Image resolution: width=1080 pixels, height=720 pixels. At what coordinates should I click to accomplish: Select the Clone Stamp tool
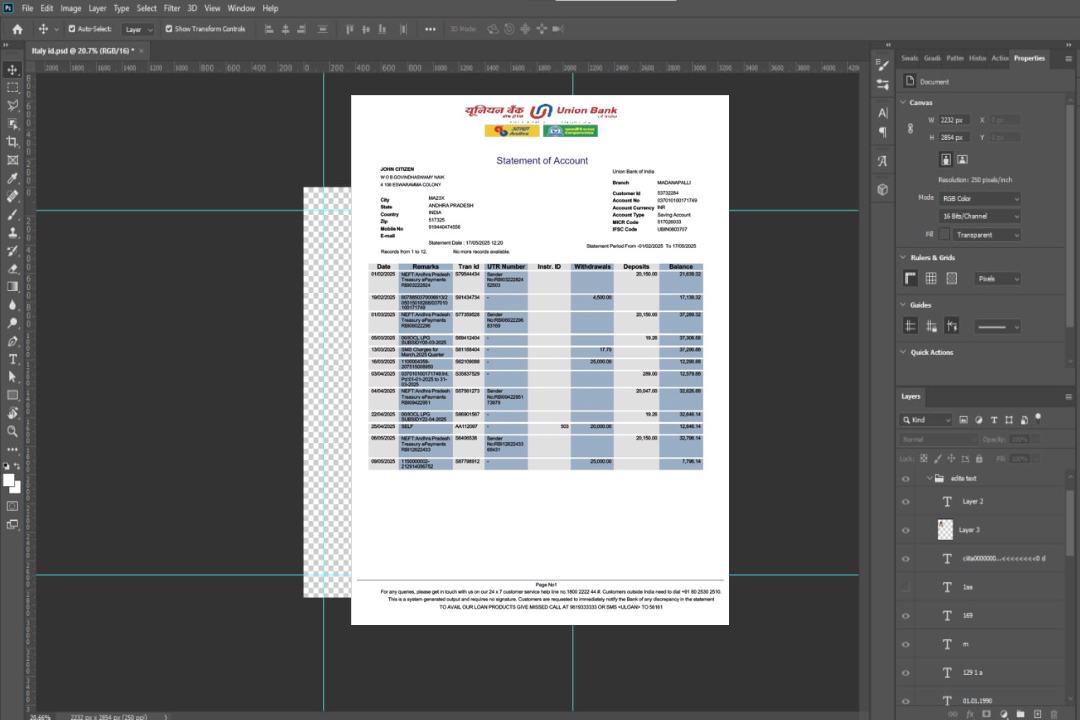click(x=12, y=233)
